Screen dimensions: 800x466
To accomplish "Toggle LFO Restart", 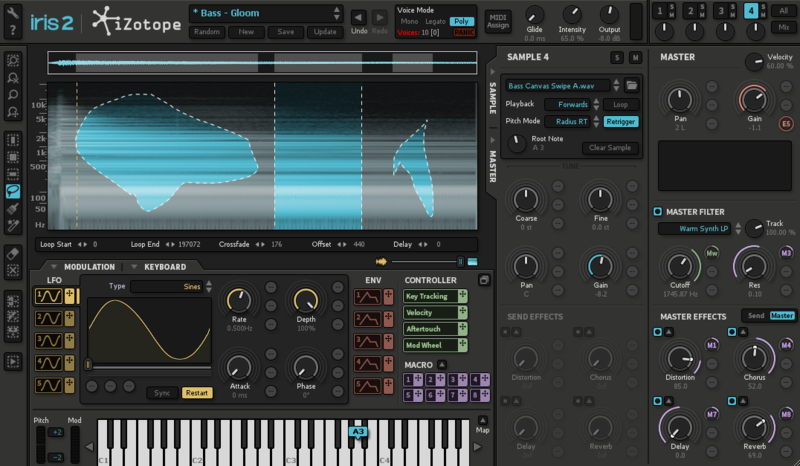I will click(196, 393).
